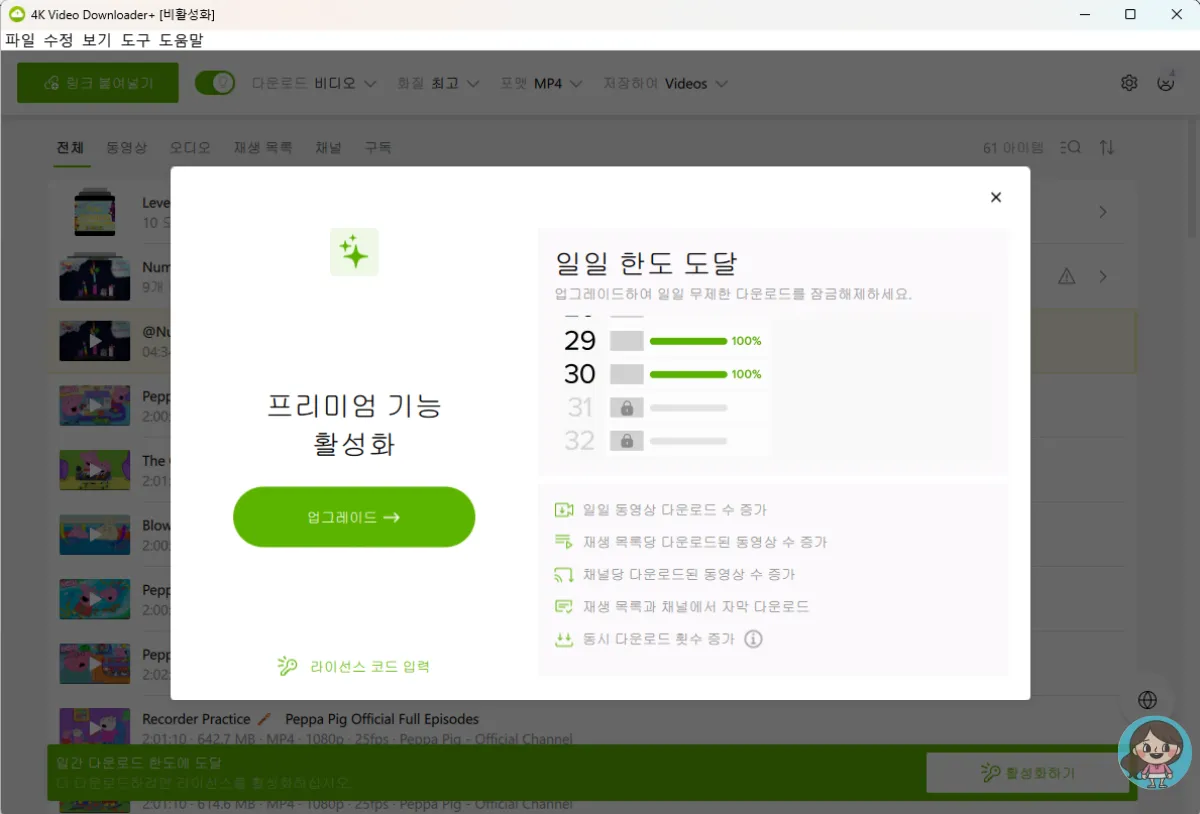The image size is (1200, 814).
Task: Open the 도구 menu
Action: [x=136, y=40]
